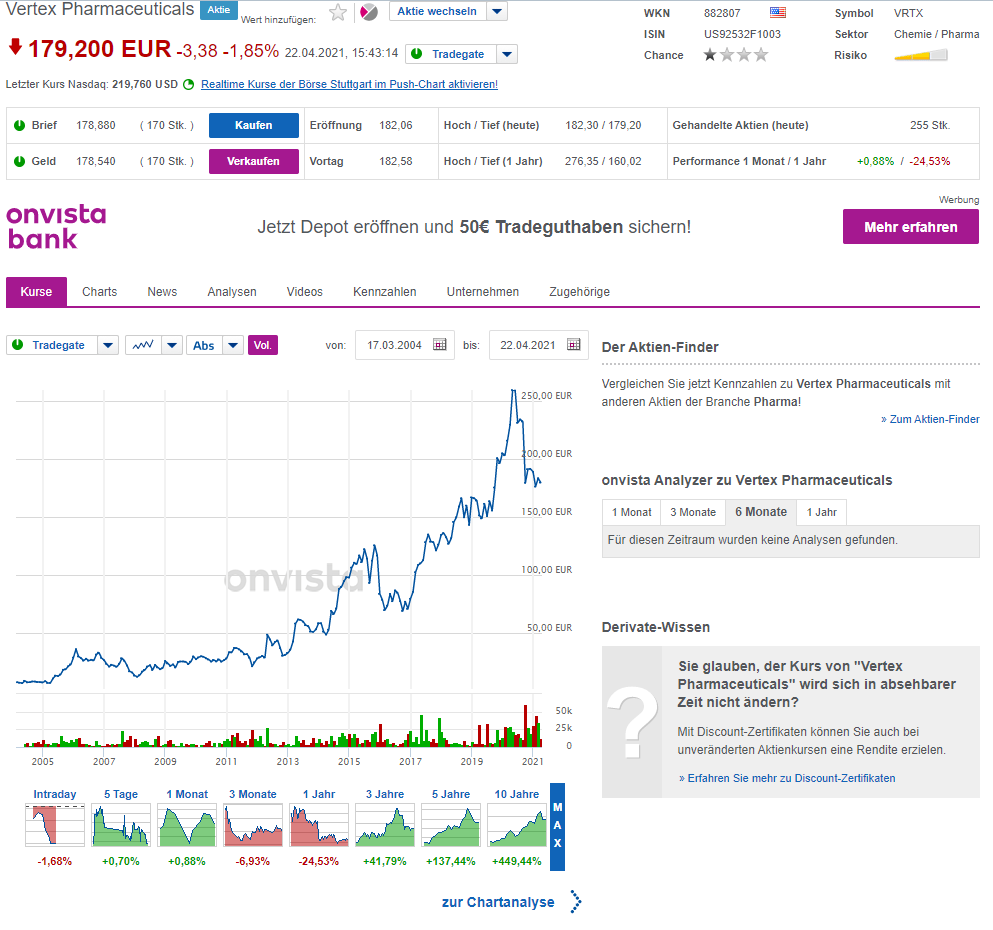This screenshot has height=930, width=993.
Task: Click the Verkaufen button
Action: point(253,161)
